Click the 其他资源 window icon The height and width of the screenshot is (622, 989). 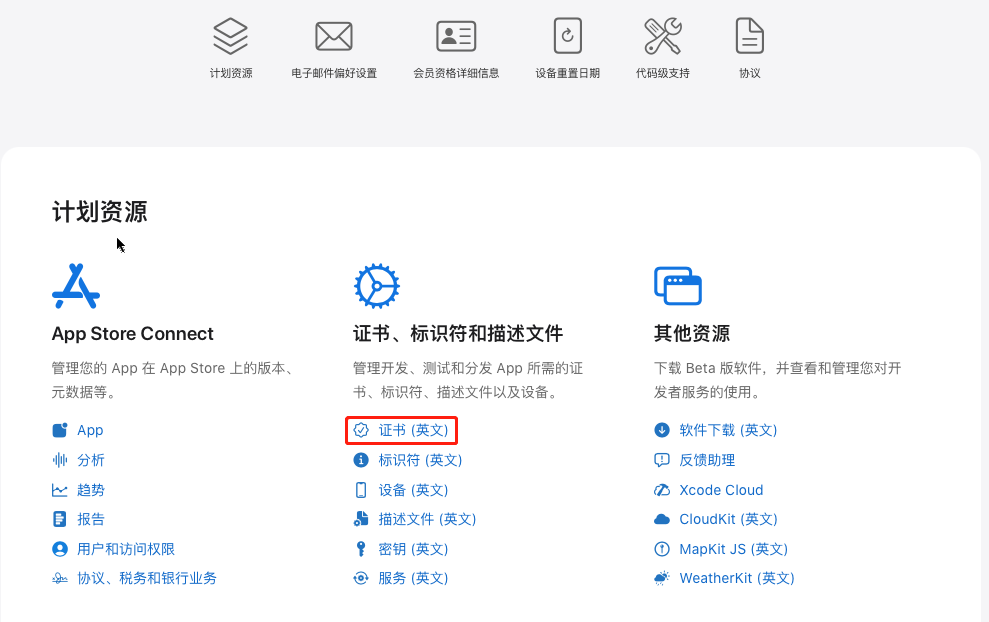677,286
